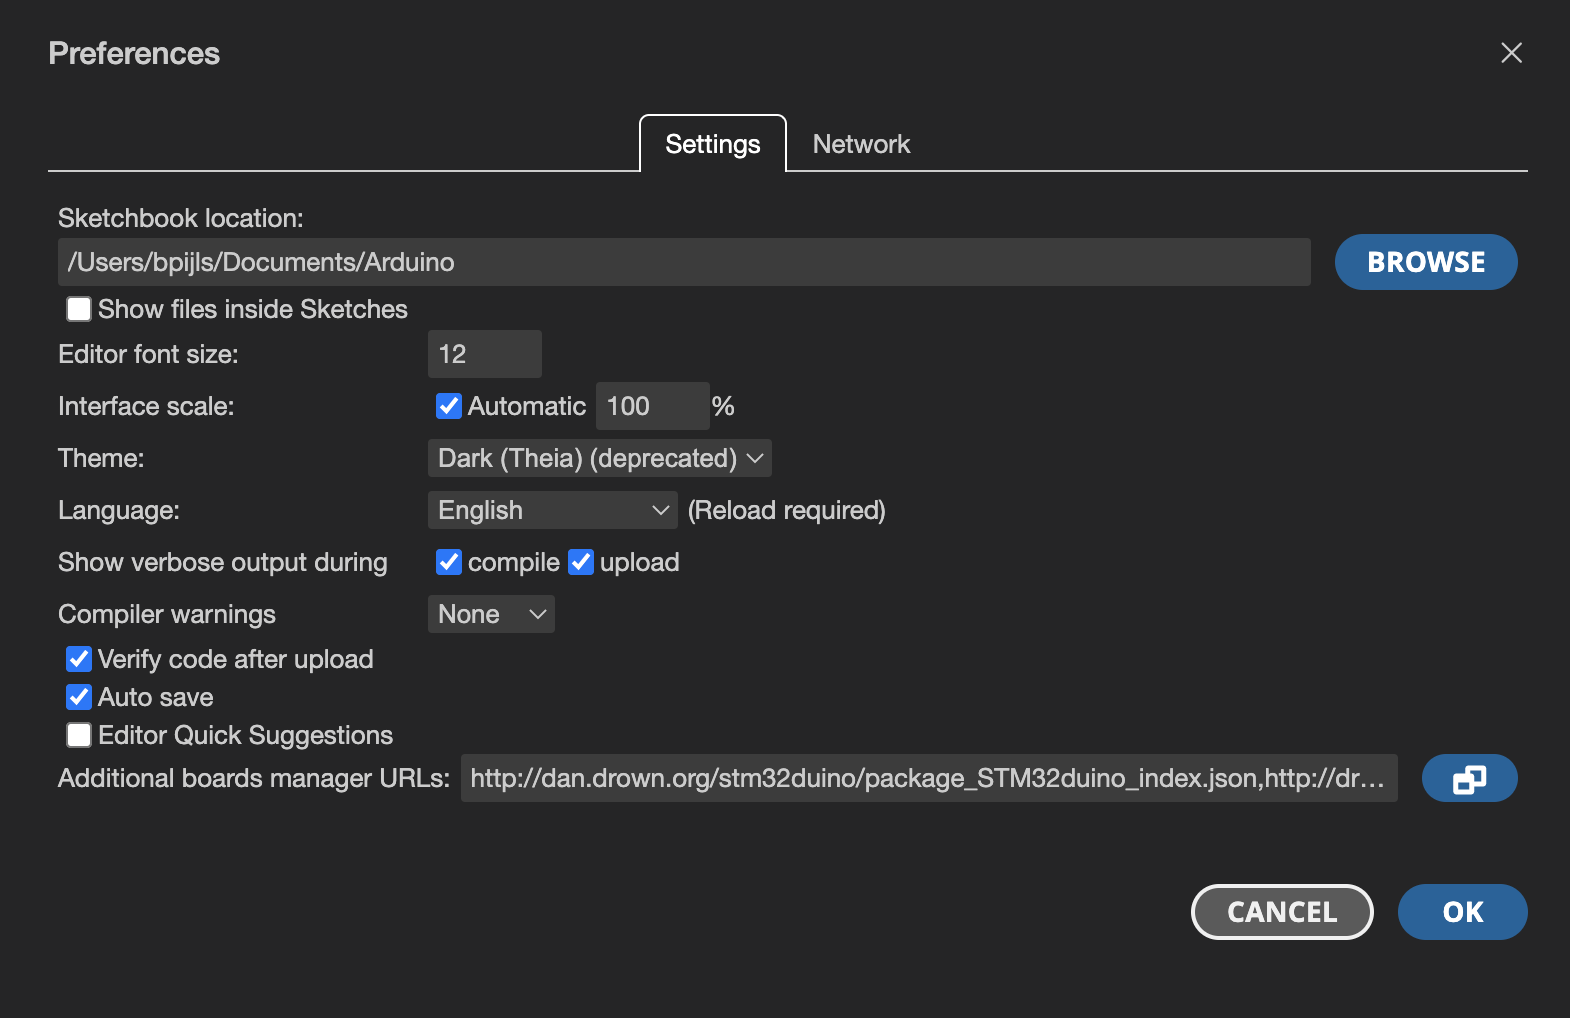Image resolution: width=1570 pixels, height=1018 pixels.
Task: Disable verbose output during compile
Action: click(449, 562)
